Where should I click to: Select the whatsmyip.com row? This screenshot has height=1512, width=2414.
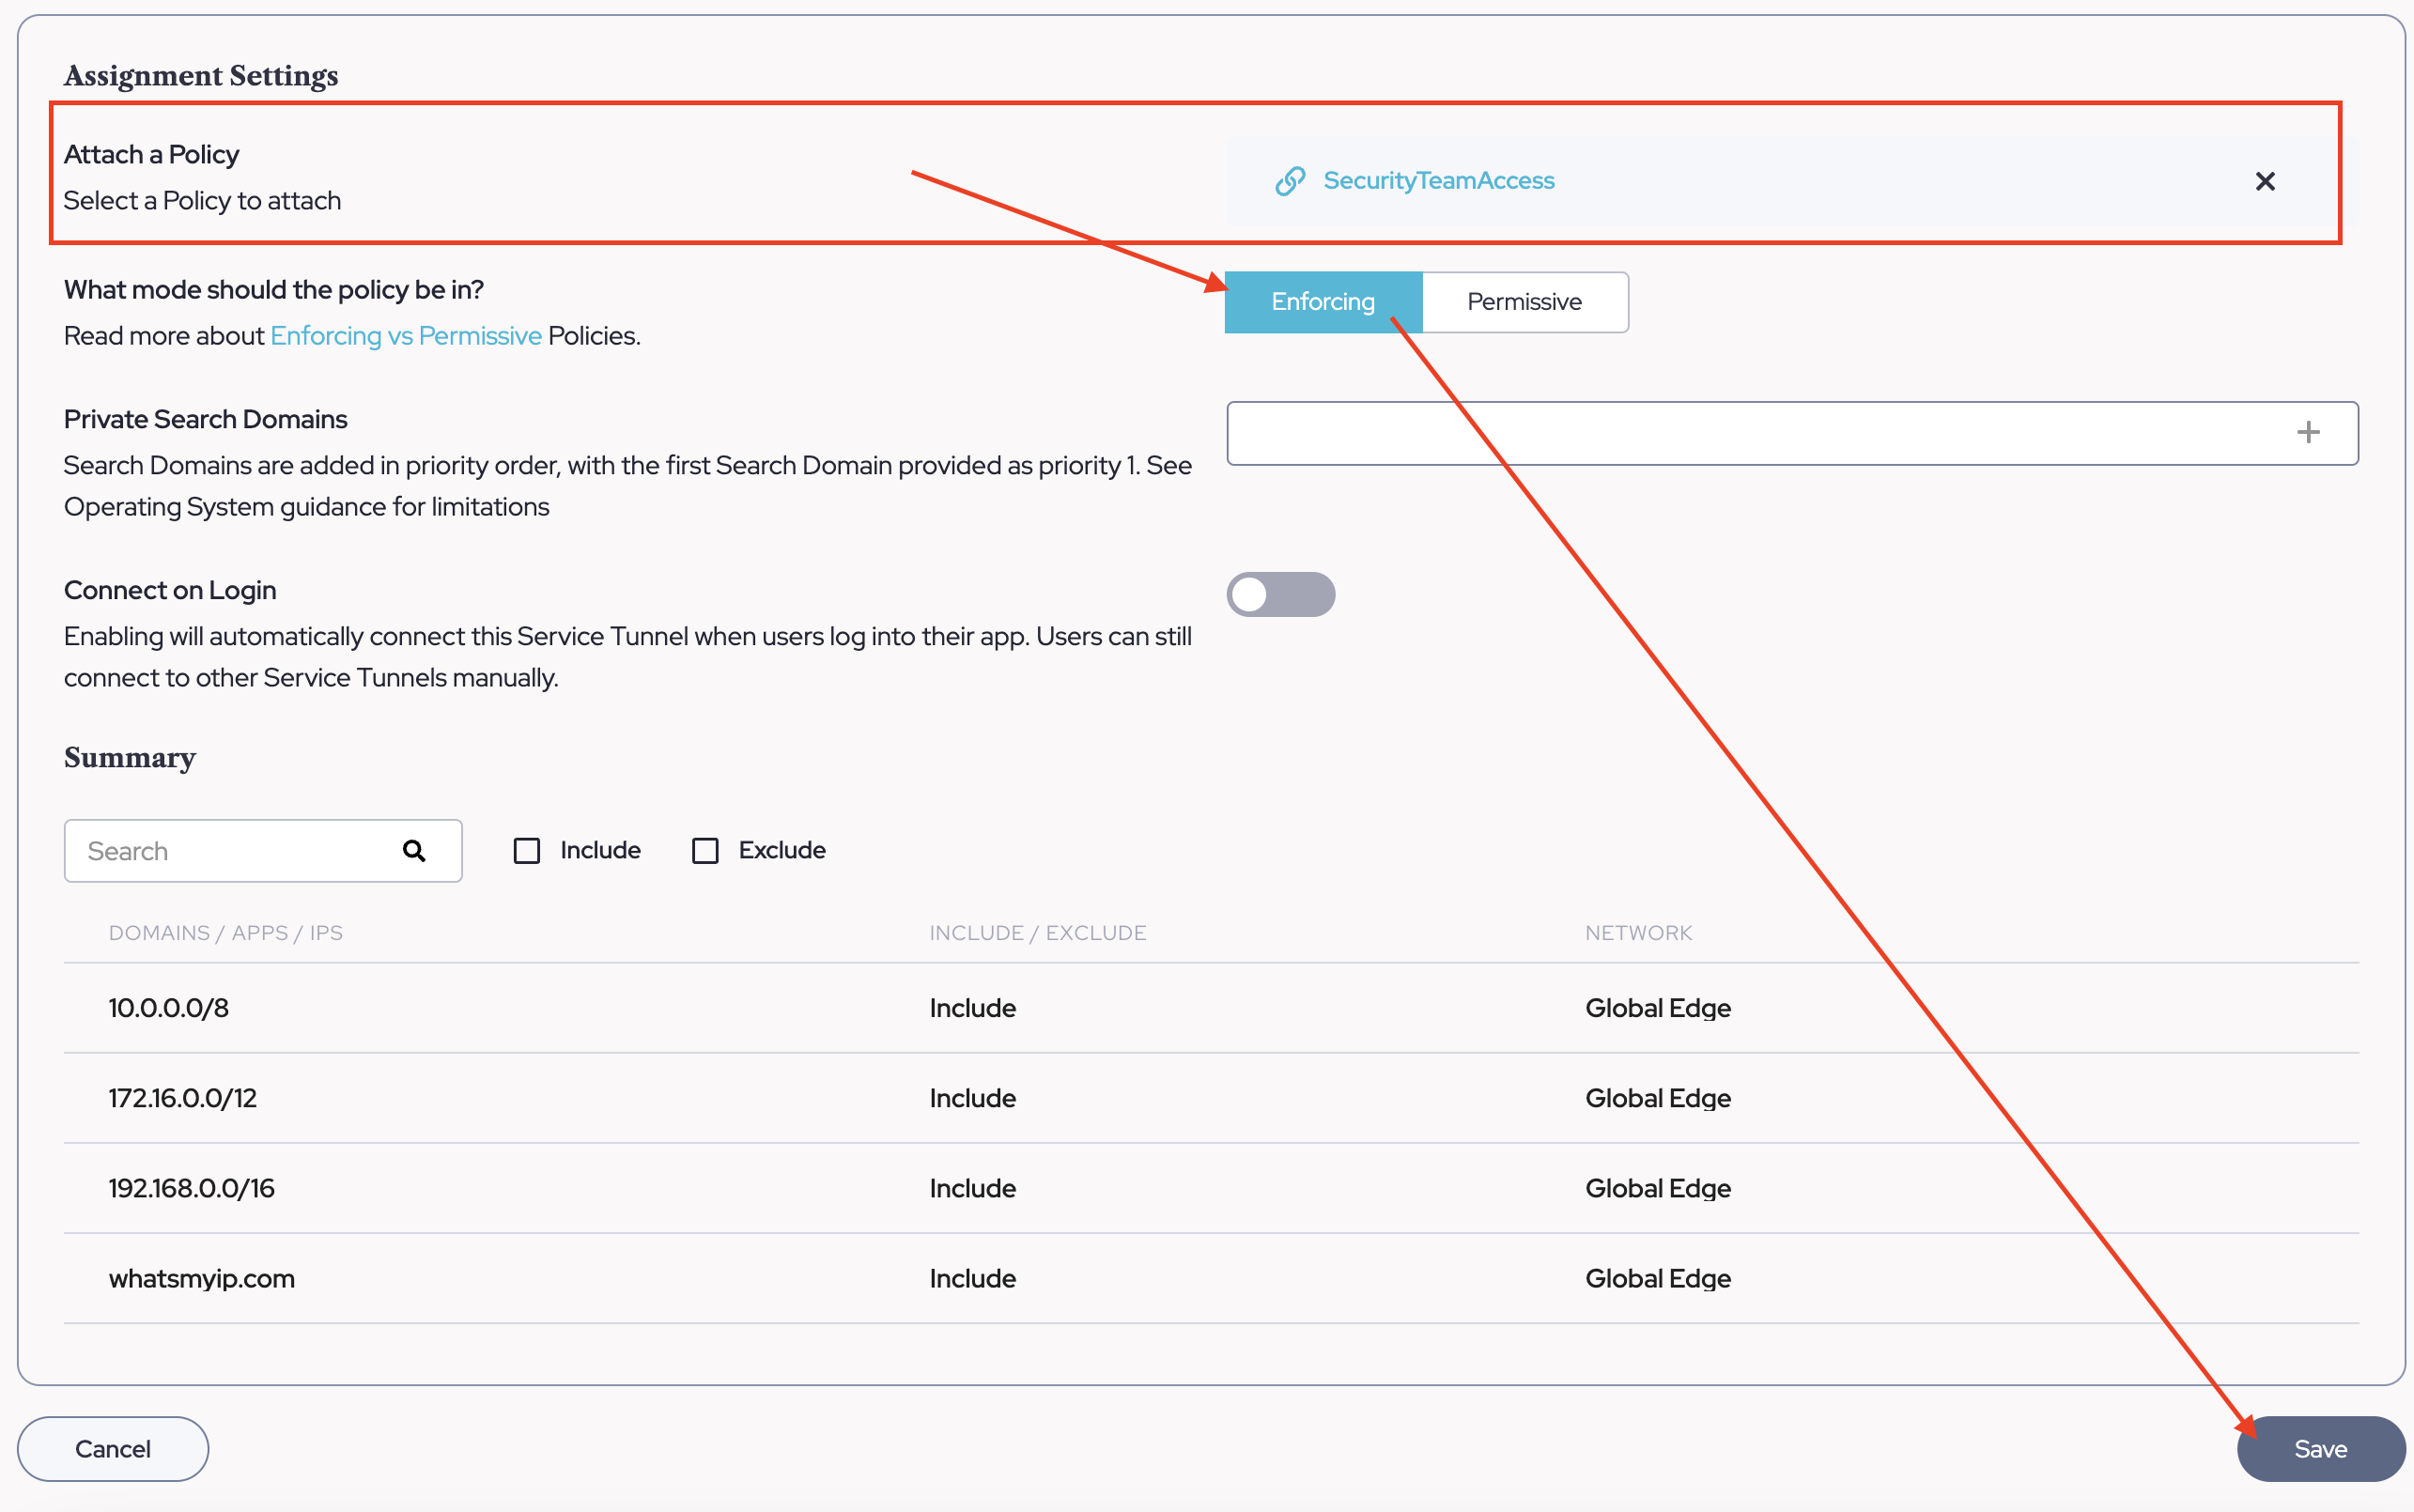coord(202,1278)
